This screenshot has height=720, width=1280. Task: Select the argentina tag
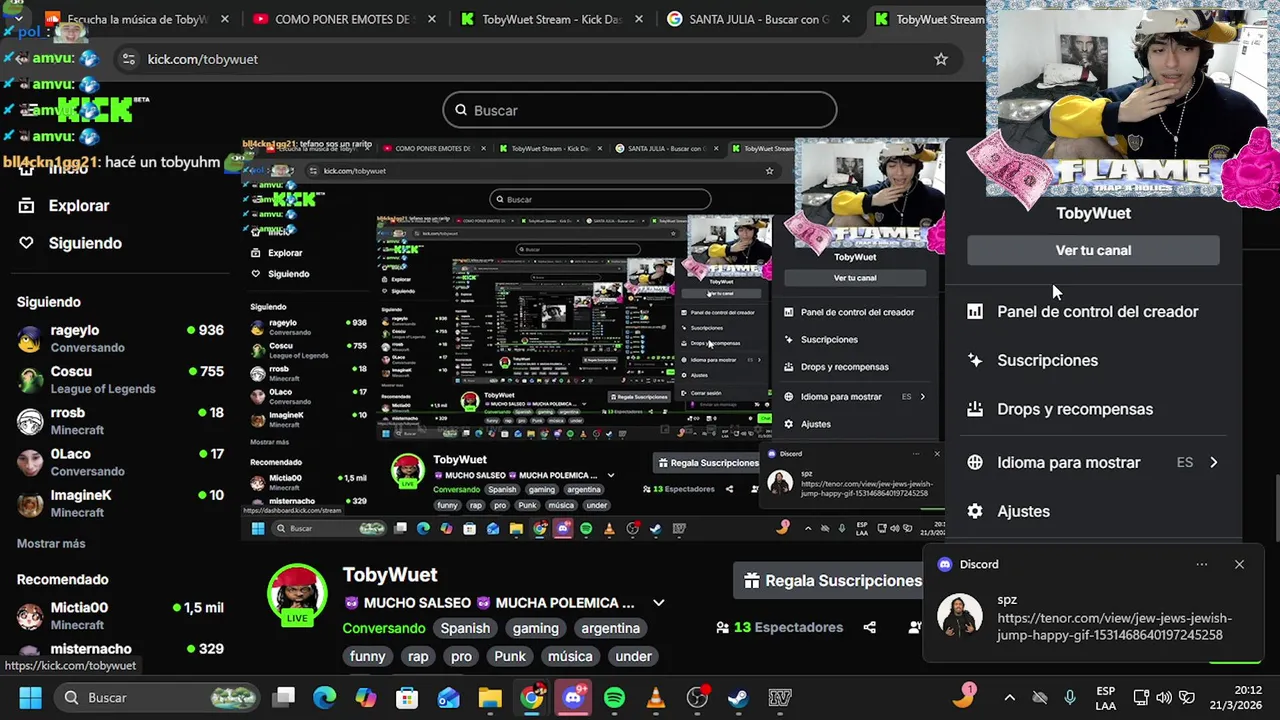point(610,628)
